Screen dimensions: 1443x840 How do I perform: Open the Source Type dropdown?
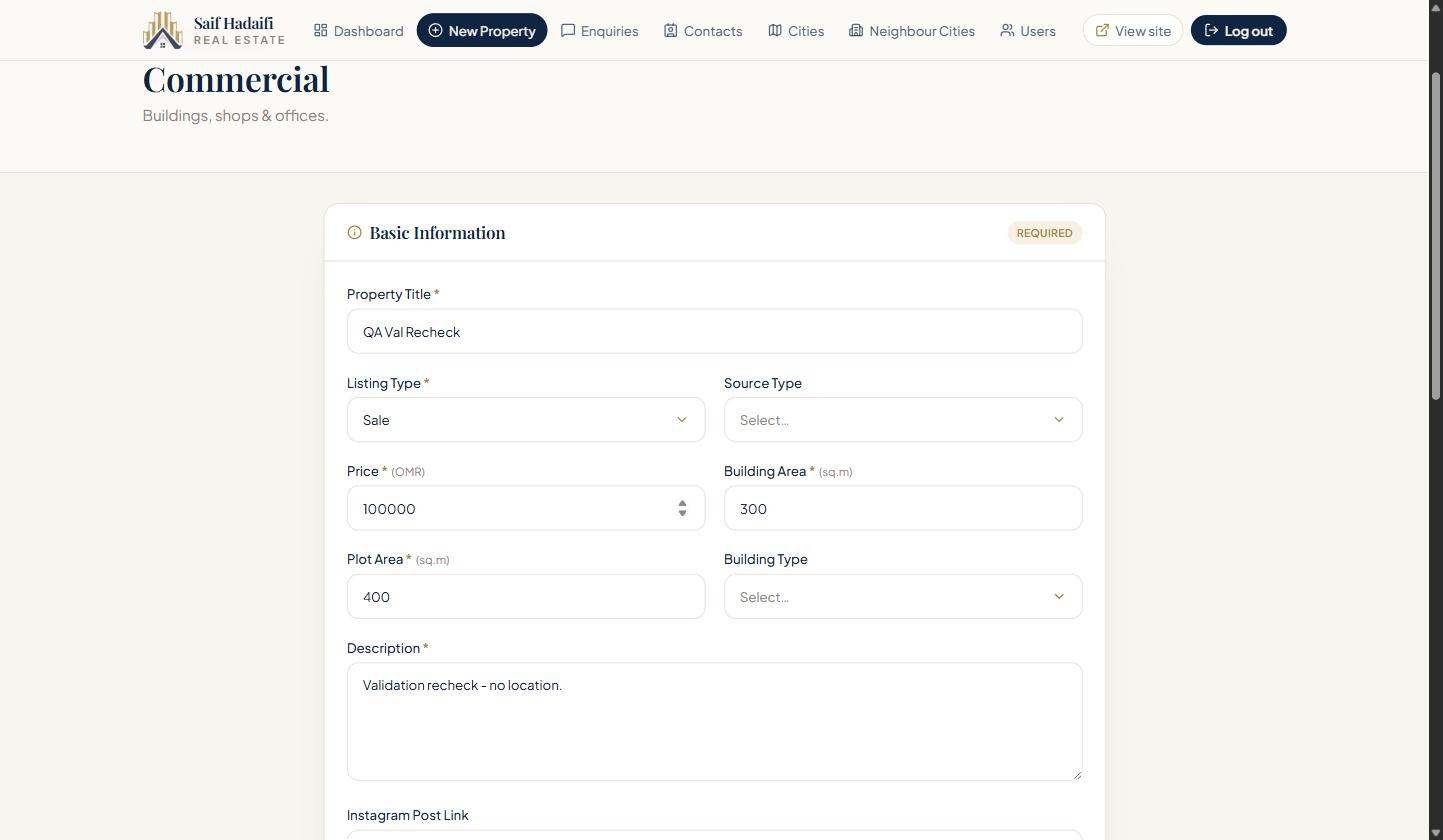903,419
